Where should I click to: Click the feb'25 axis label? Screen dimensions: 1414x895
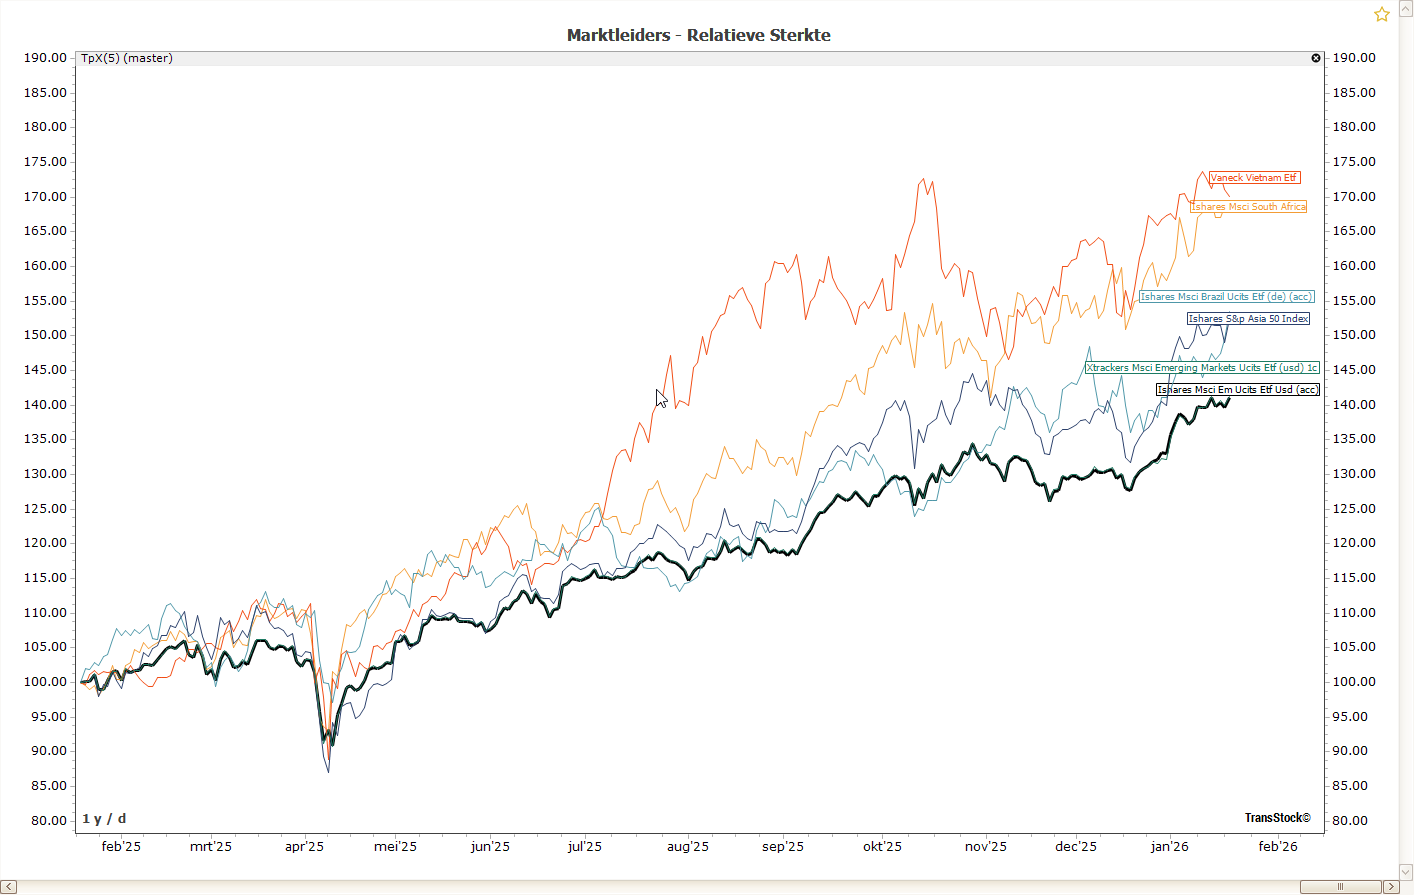tap(119, 846)
